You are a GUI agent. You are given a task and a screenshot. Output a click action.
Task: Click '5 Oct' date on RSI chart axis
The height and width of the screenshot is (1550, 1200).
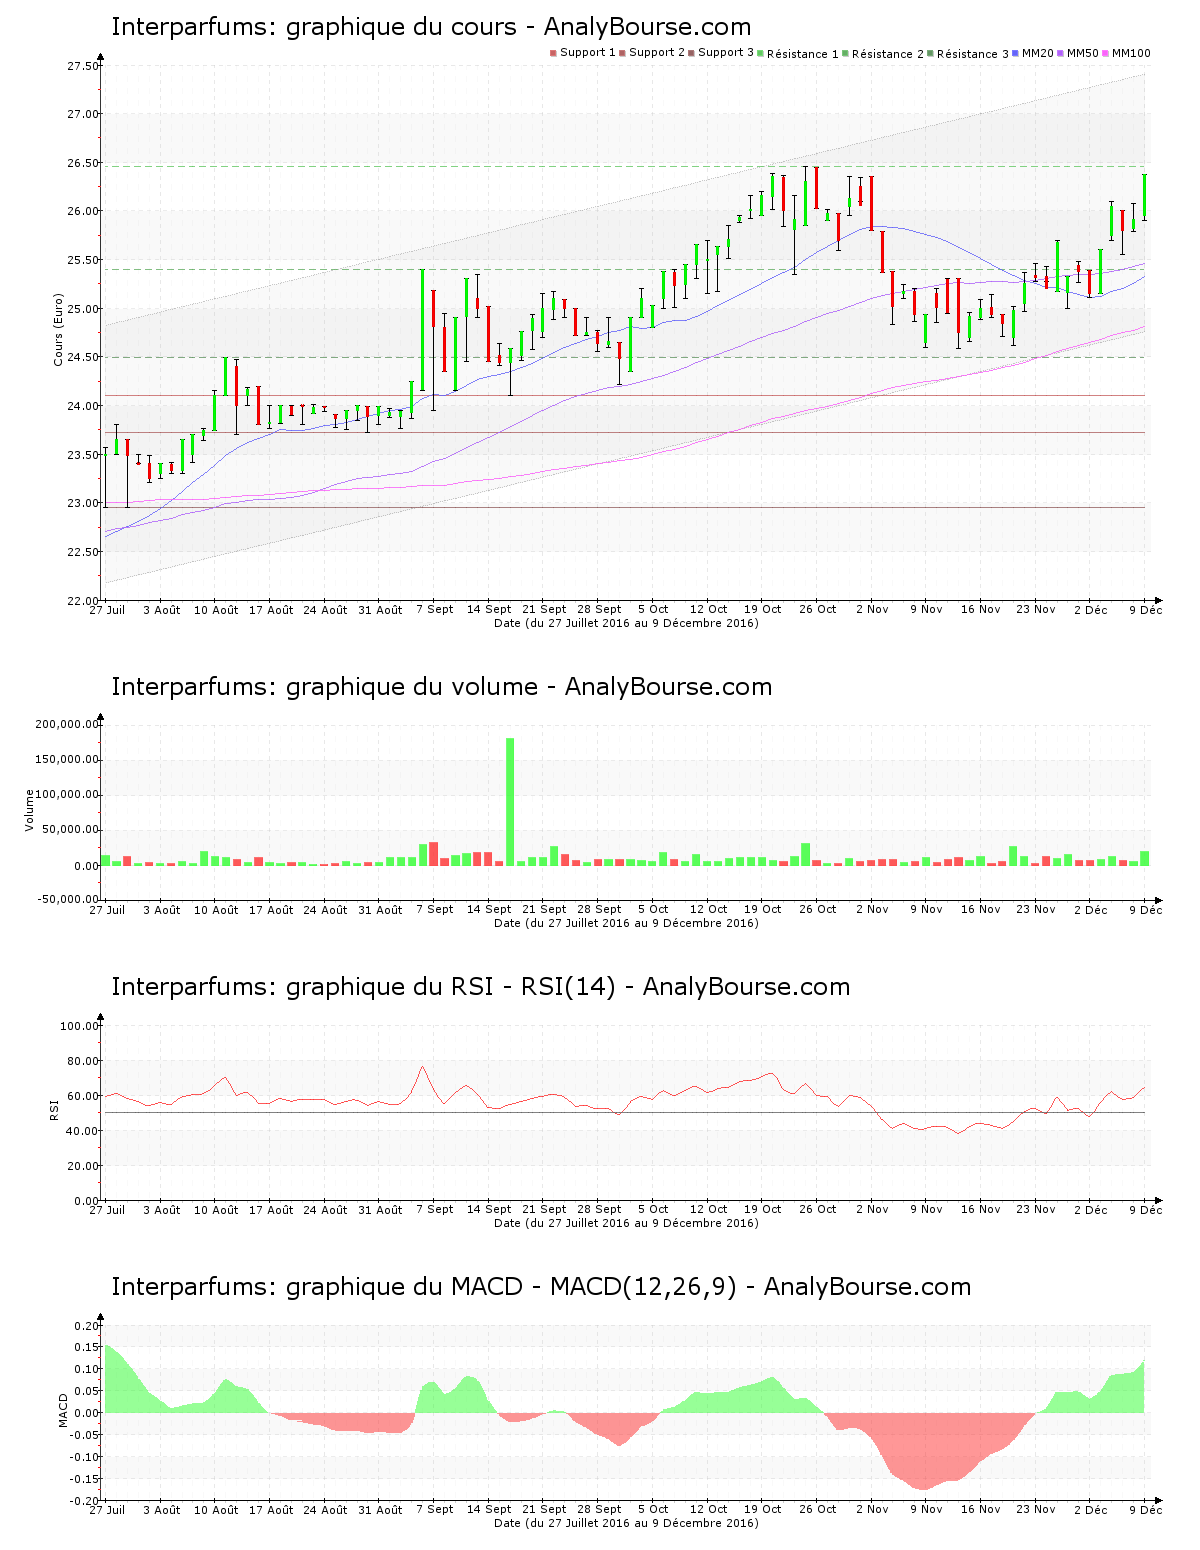pos(653,1209)
